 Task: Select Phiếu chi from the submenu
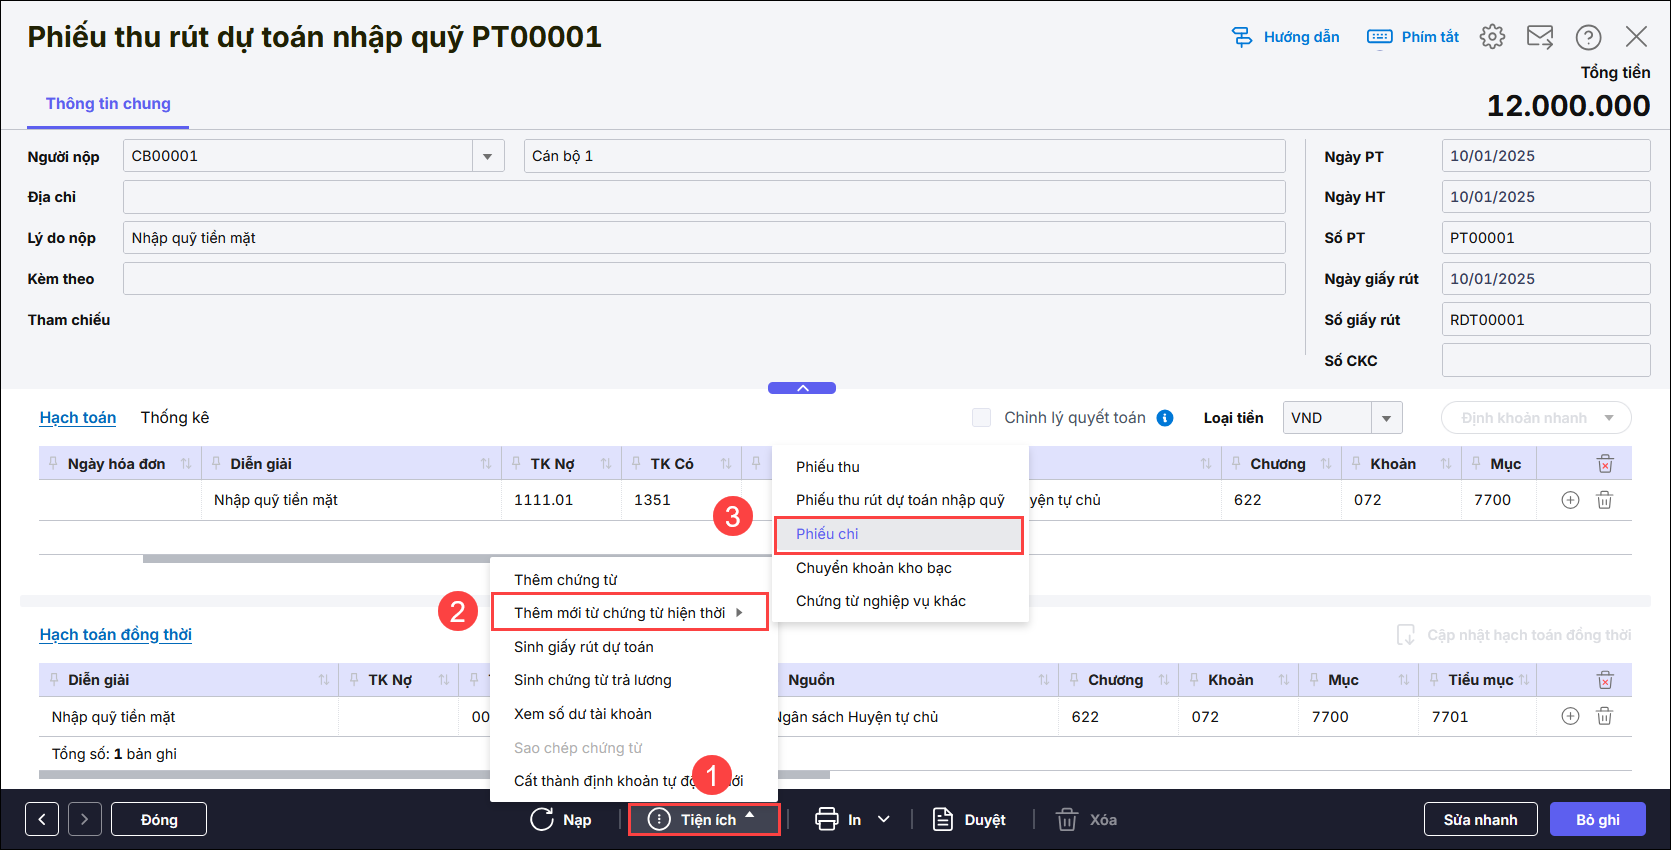(x=899, y=534)
